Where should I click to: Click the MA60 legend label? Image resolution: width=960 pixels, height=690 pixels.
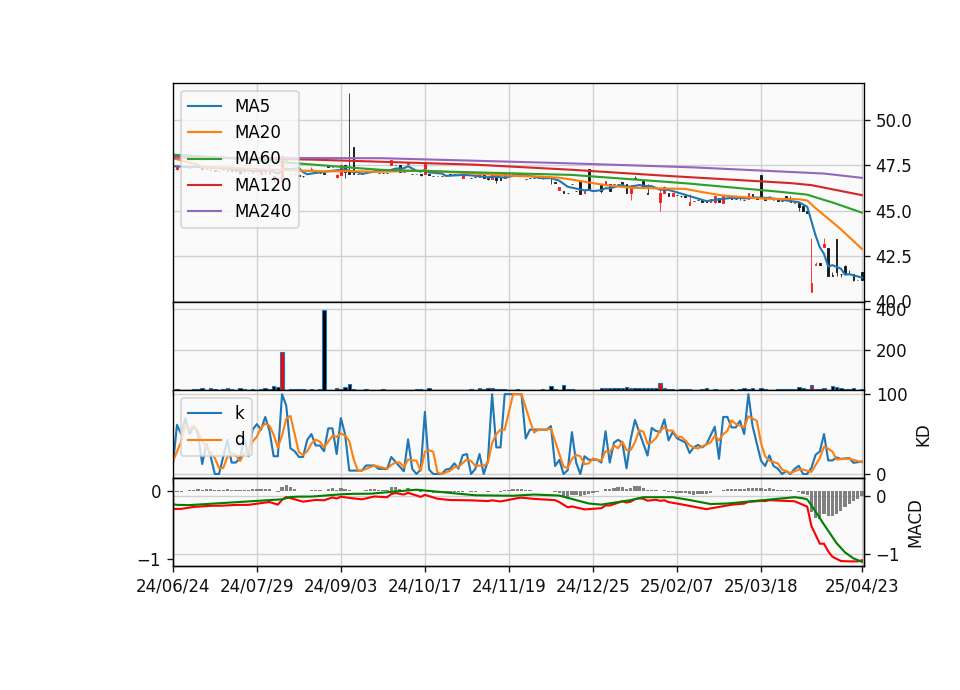(257, 158)
